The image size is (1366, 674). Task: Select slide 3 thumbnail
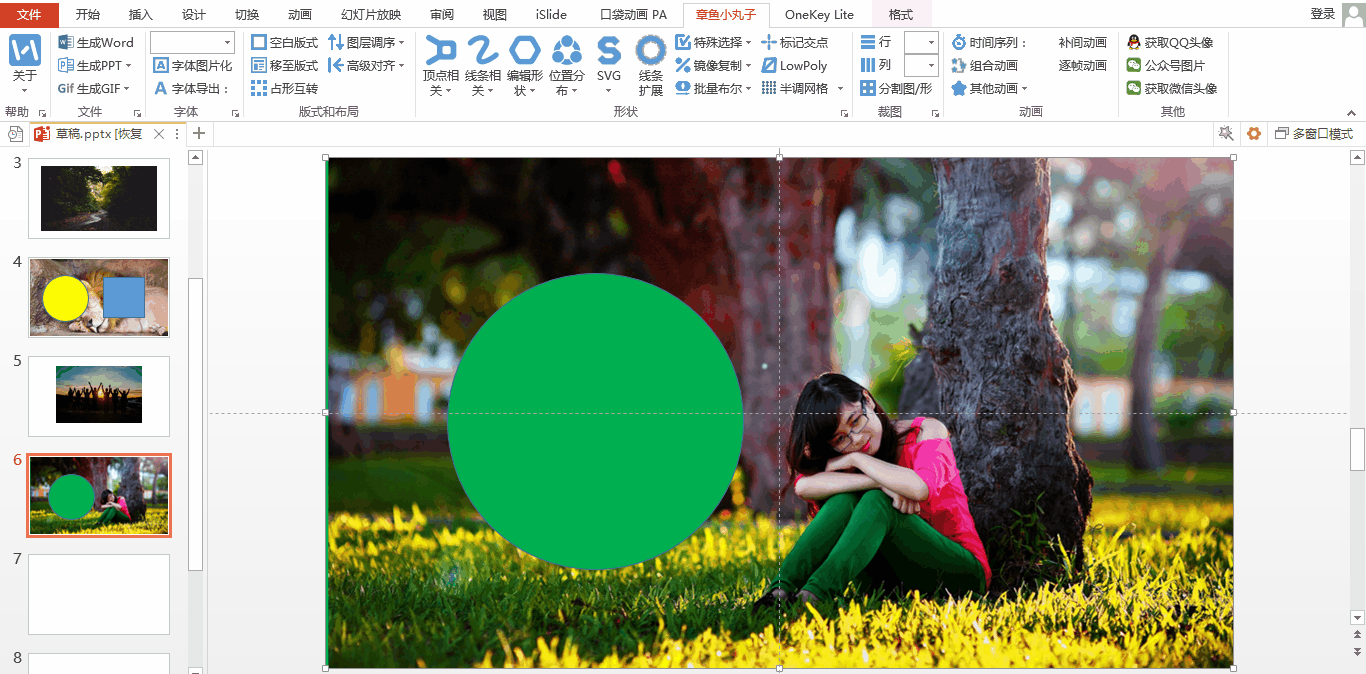99,198
